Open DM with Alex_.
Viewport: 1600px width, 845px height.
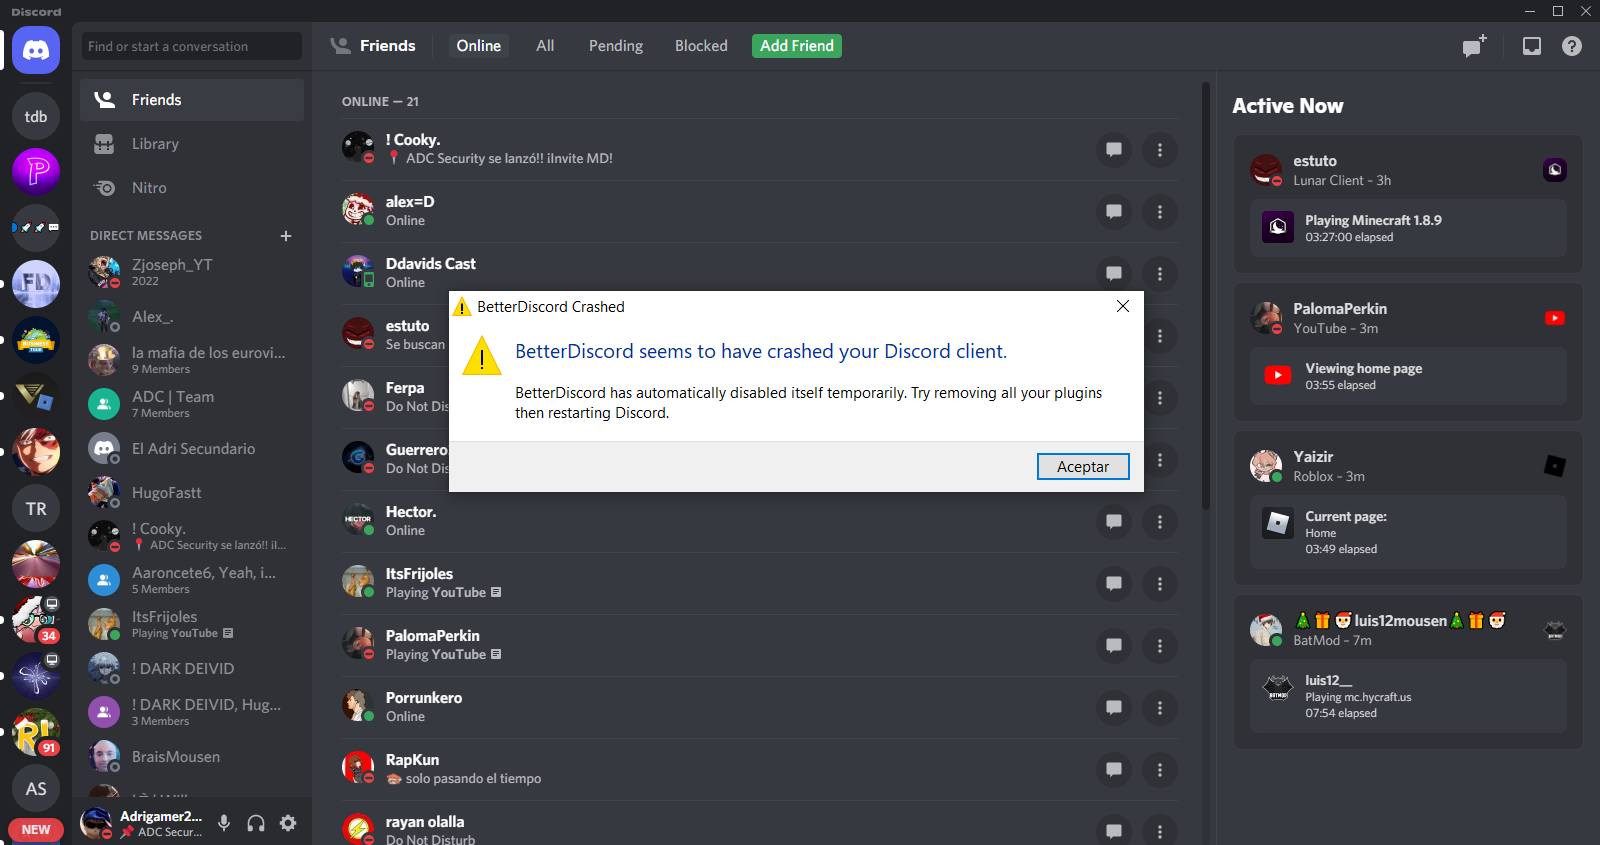pos(192,316)
